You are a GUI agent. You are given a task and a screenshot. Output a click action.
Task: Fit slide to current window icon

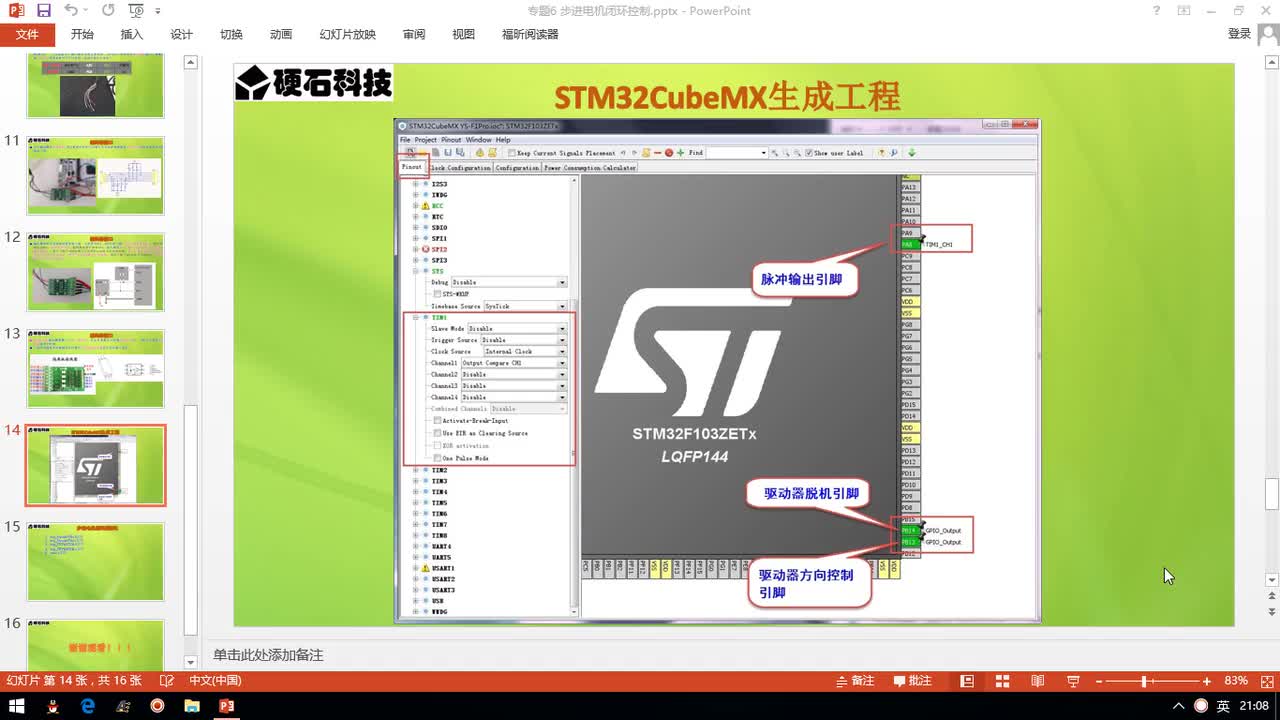(1265, 681)
